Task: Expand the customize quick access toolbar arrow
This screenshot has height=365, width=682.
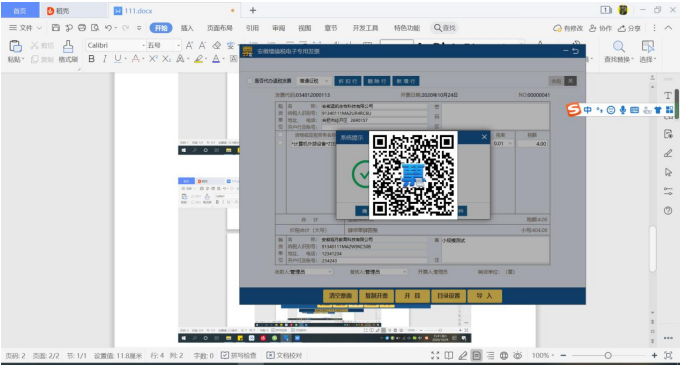Action: point(139,28)
